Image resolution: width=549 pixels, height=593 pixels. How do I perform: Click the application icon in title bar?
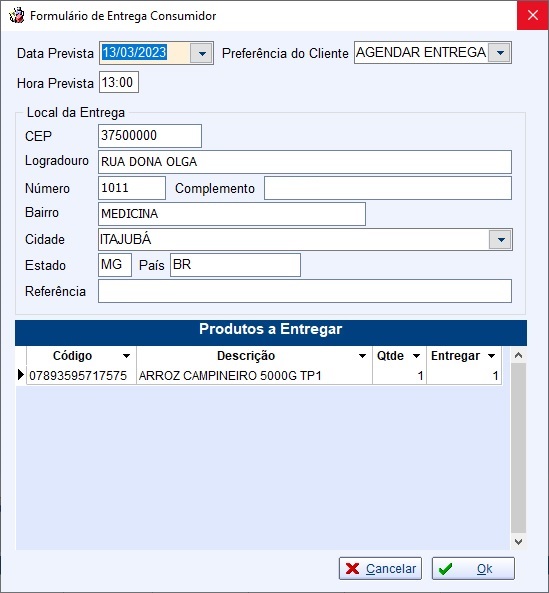tap(17, 16)
